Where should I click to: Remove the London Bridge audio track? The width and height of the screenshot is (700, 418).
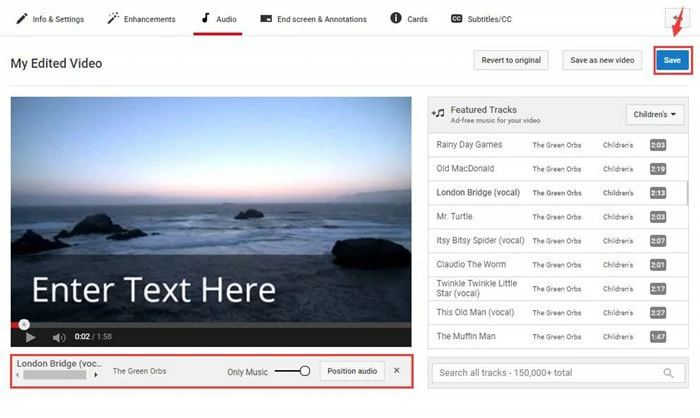tap(396, 371)
